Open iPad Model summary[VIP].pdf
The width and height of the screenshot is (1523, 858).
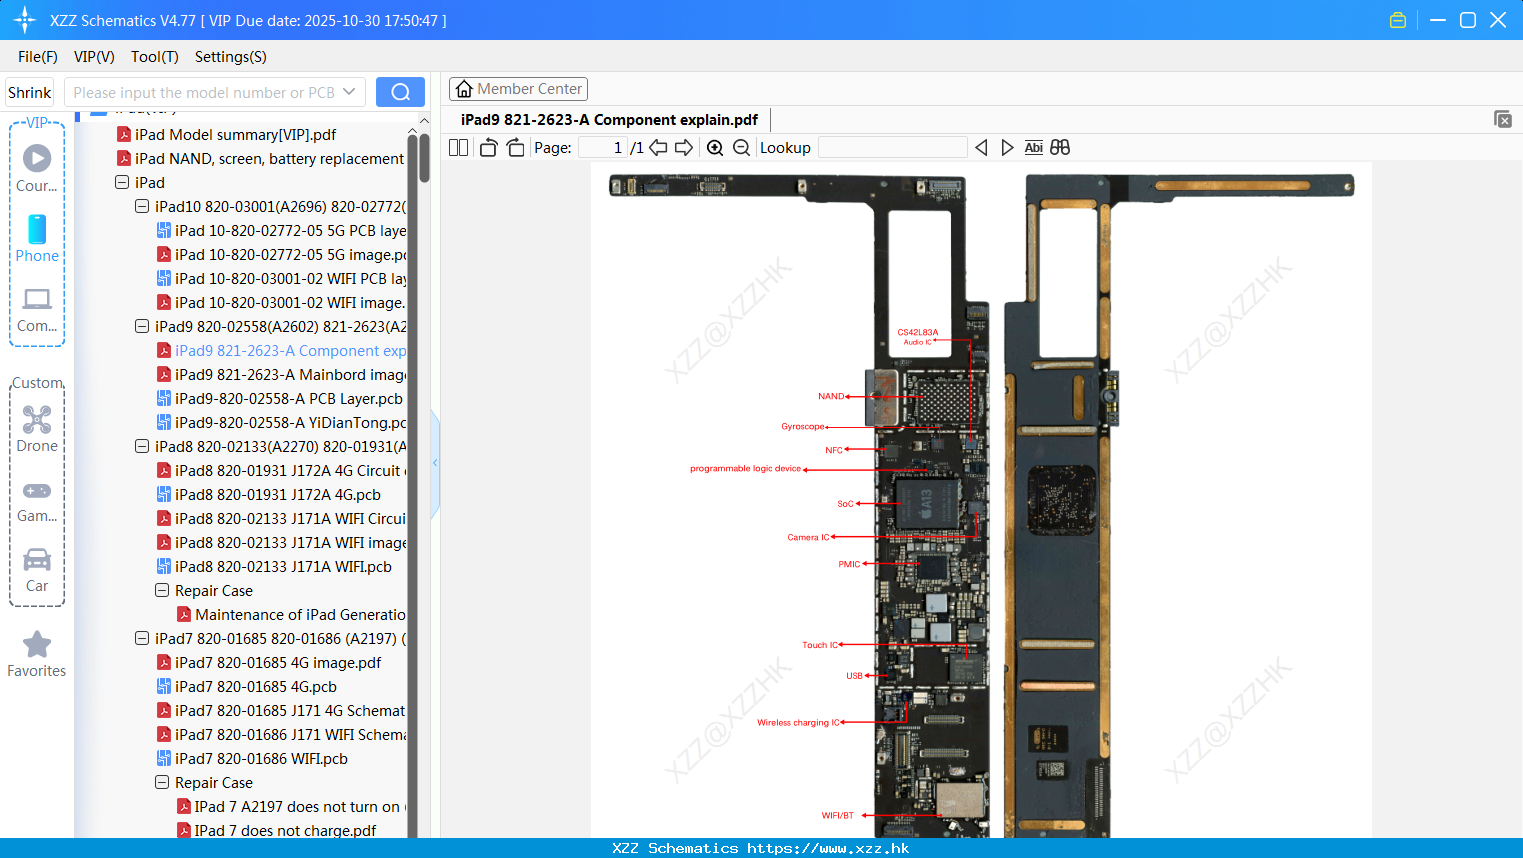(236, 134)
